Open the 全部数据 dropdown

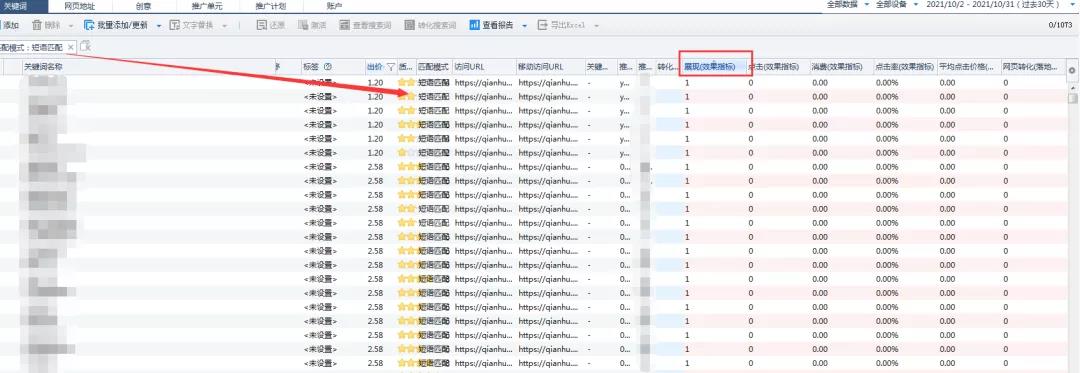coord(847,4)
